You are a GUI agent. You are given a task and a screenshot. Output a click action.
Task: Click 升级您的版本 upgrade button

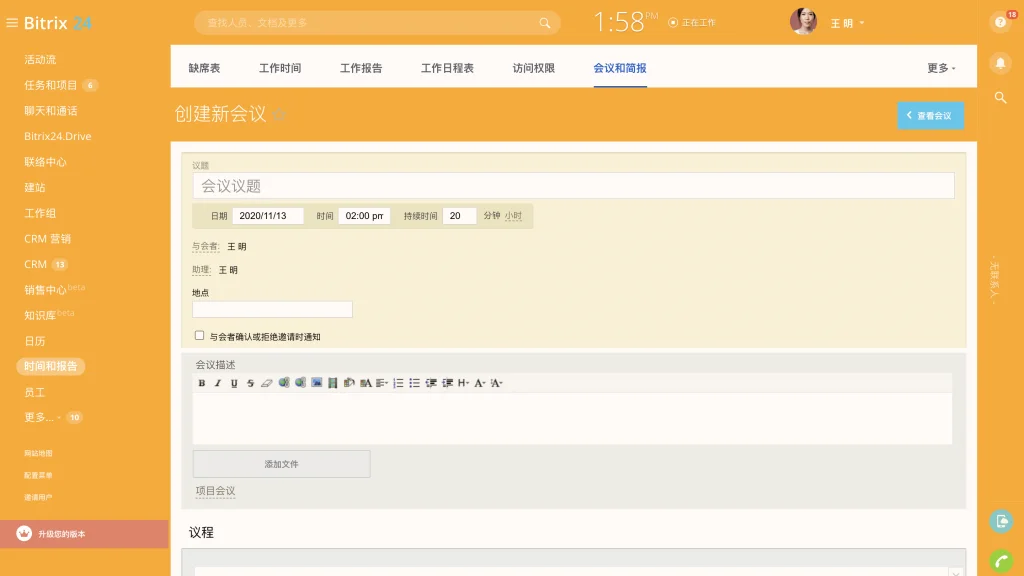84,534
